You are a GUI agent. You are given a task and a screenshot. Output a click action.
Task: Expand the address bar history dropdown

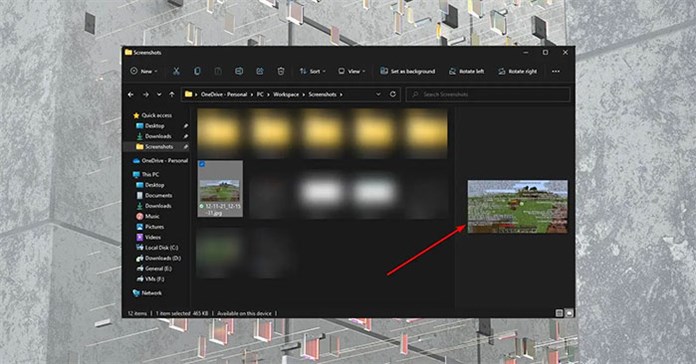pos(378,95)
